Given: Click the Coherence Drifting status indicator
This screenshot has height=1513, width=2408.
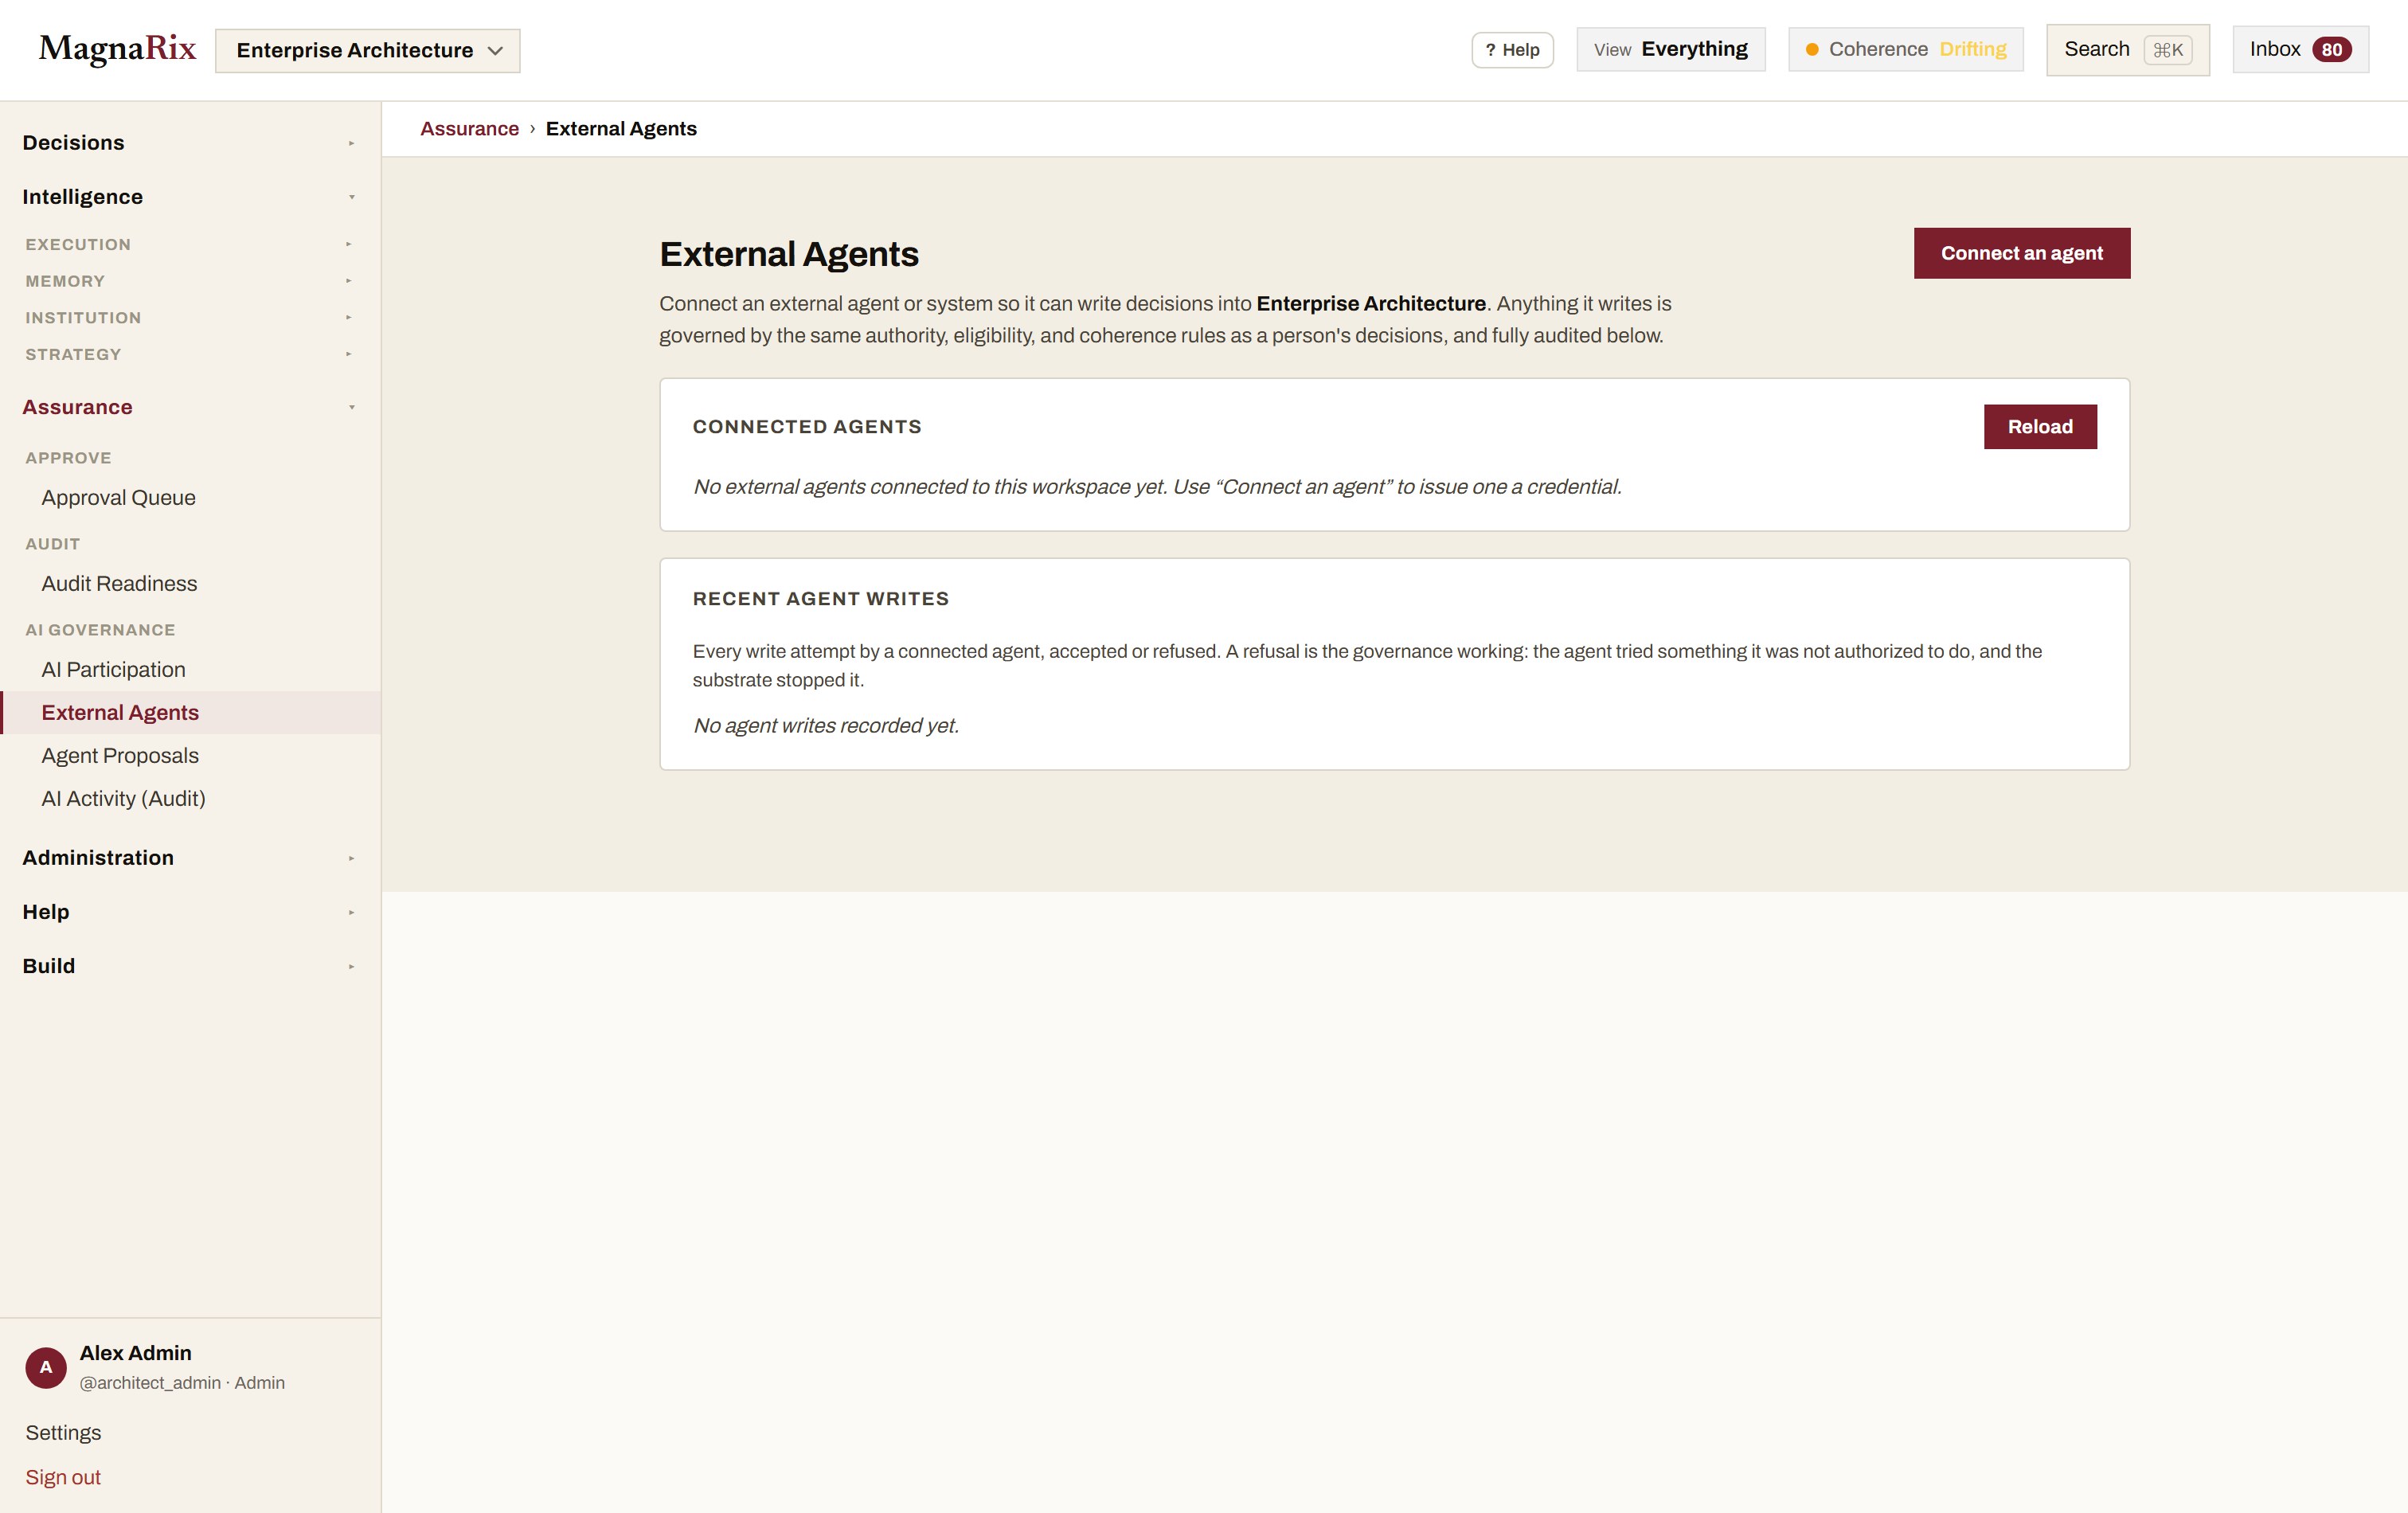Looking at the screenshot, I should point(1905,49).
